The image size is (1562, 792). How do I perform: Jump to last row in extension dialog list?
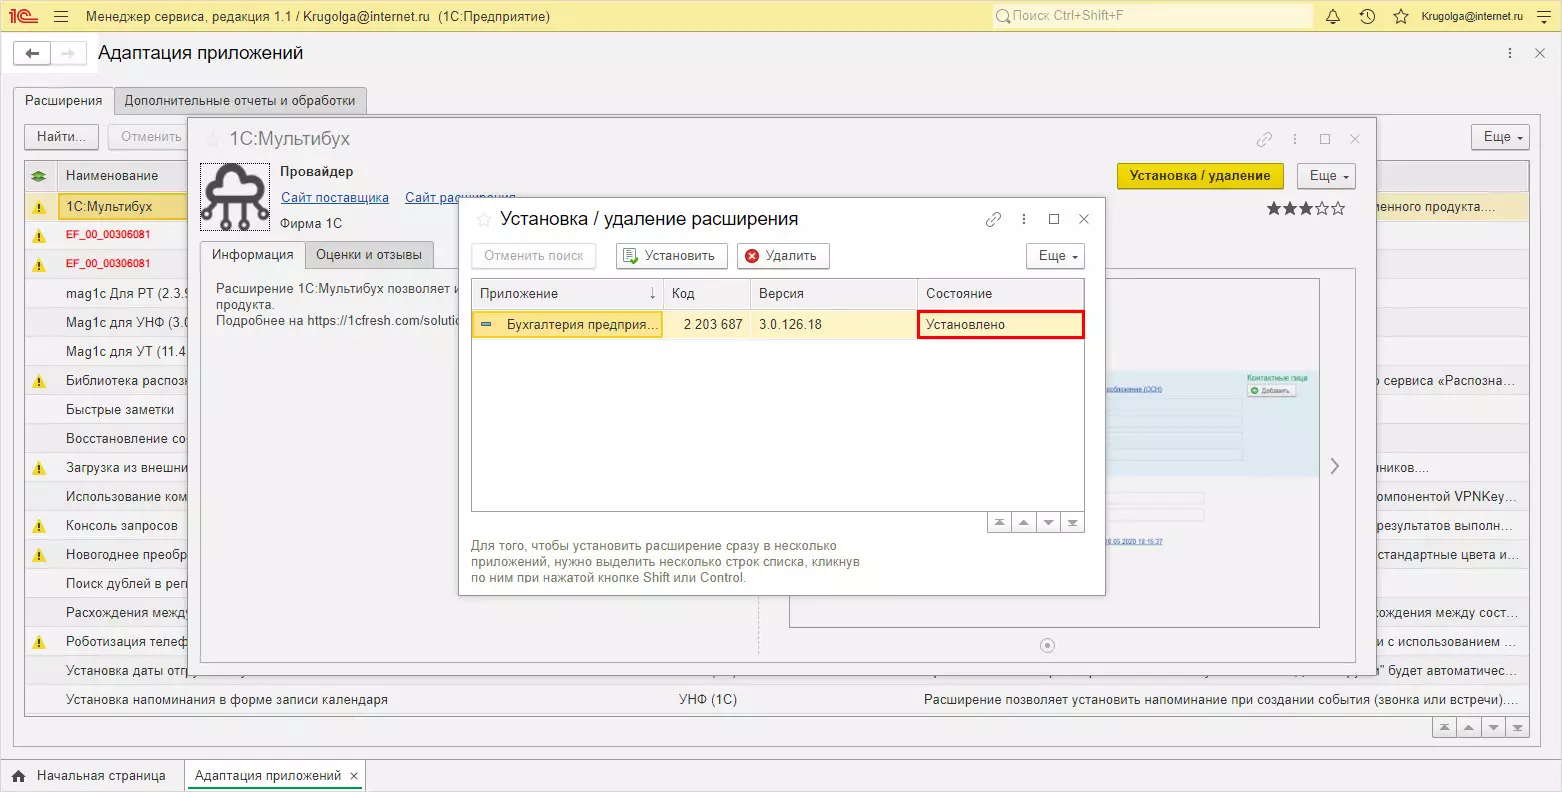(x=1072, y=523)
